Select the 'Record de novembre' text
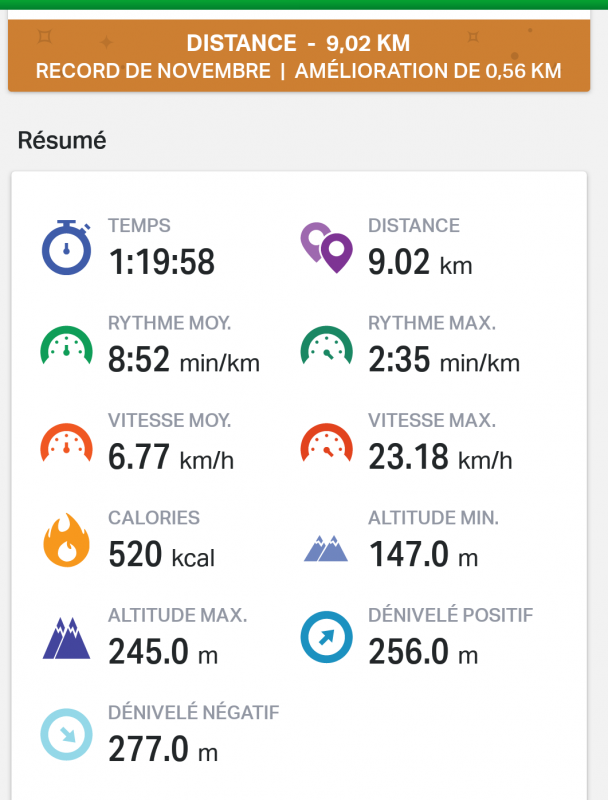The image size is (608, 800). point(153,71)
